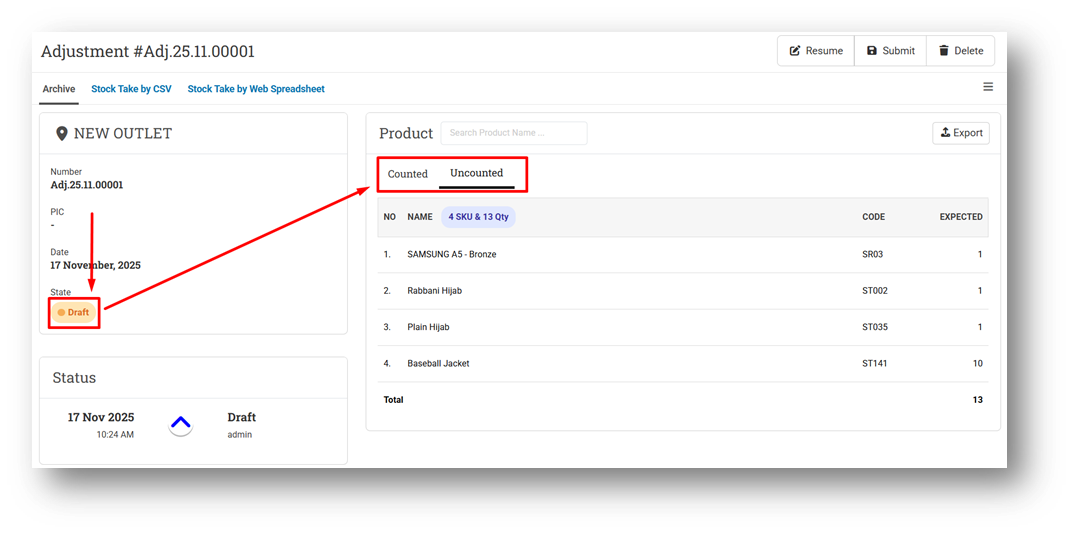Click the location pin icon beside NEW OUTLET
This screenshot has height=533, width=1072.
(x=62, y=134)
